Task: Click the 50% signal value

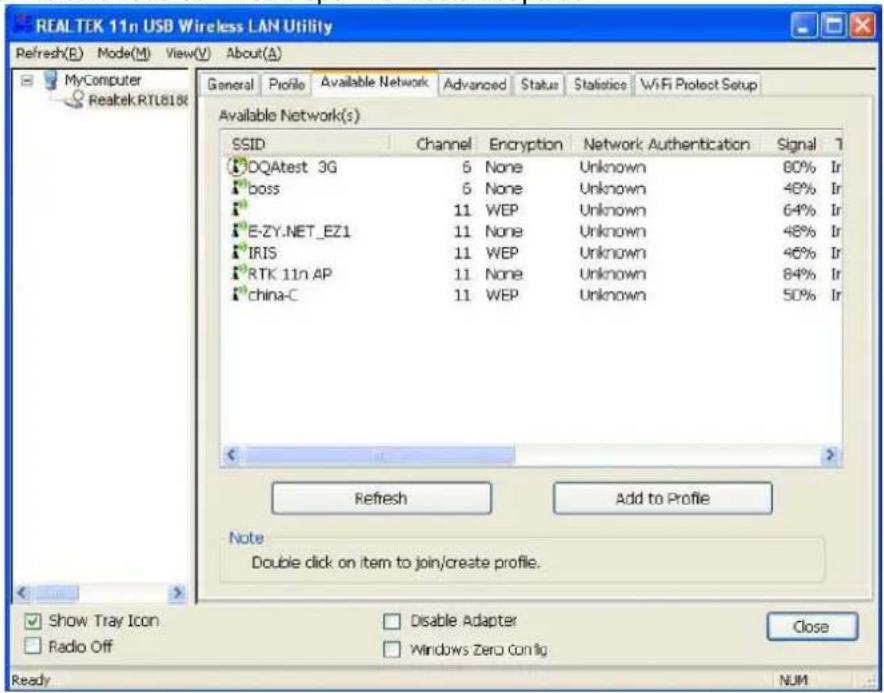Action: coord(799,295)
